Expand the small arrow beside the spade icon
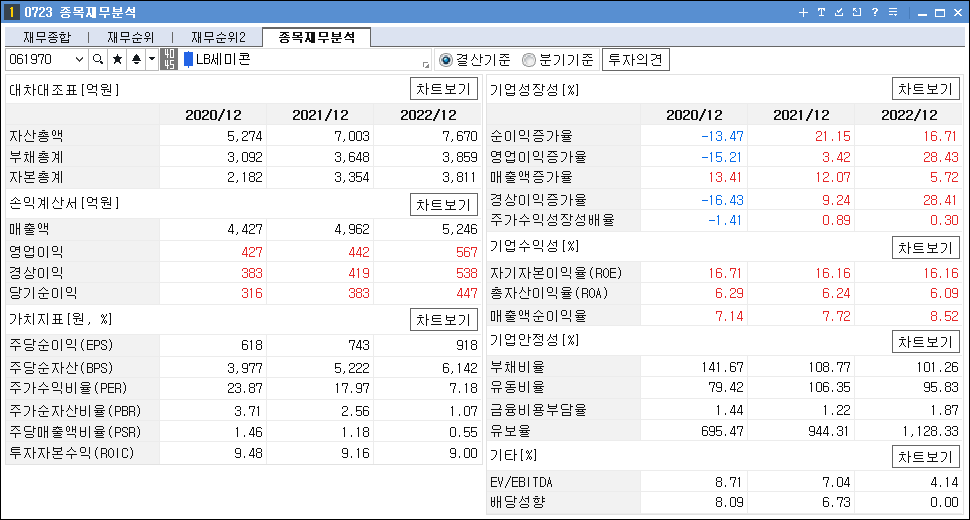 point(152,59)
